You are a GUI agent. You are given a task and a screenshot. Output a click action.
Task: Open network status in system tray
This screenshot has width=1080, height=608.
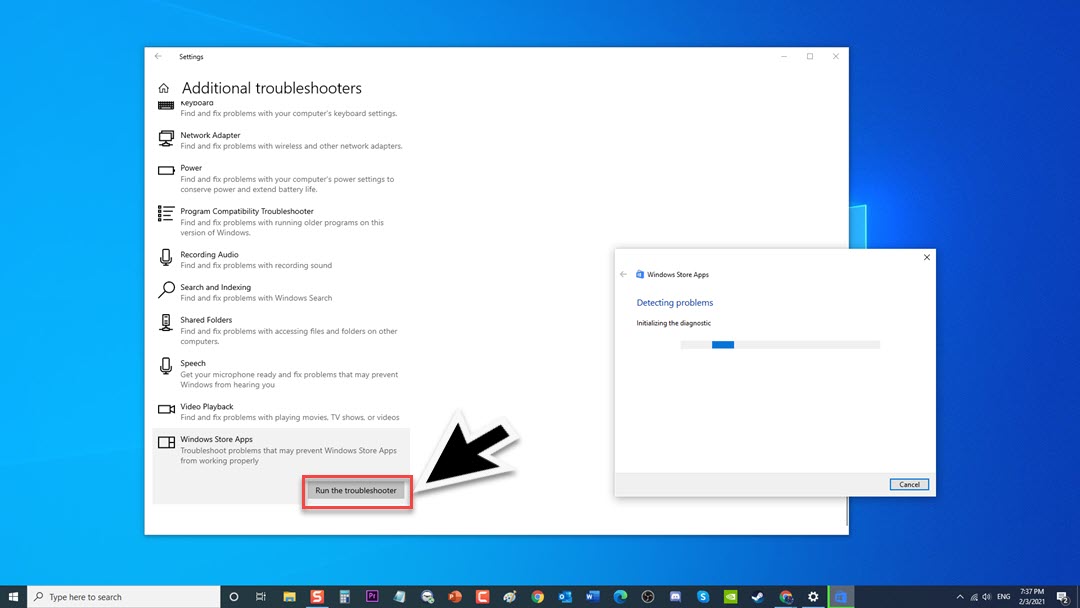[x=974, y=597]
